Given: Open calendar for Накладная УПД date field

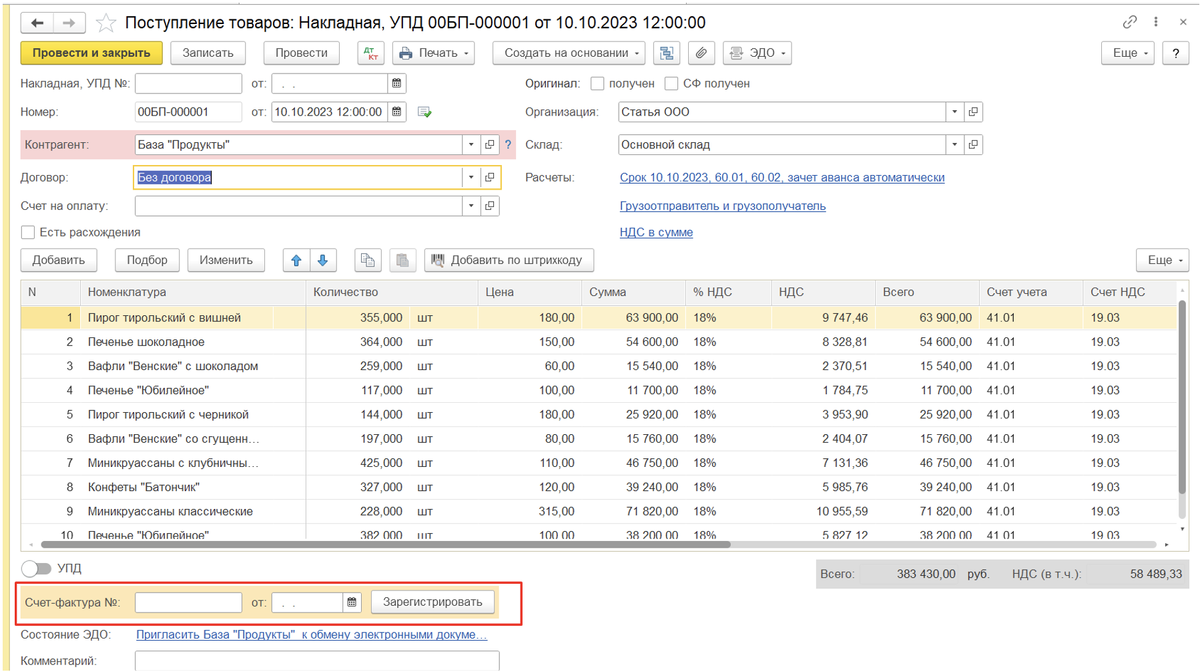Looking at the screenshot, I should [397, 84].
